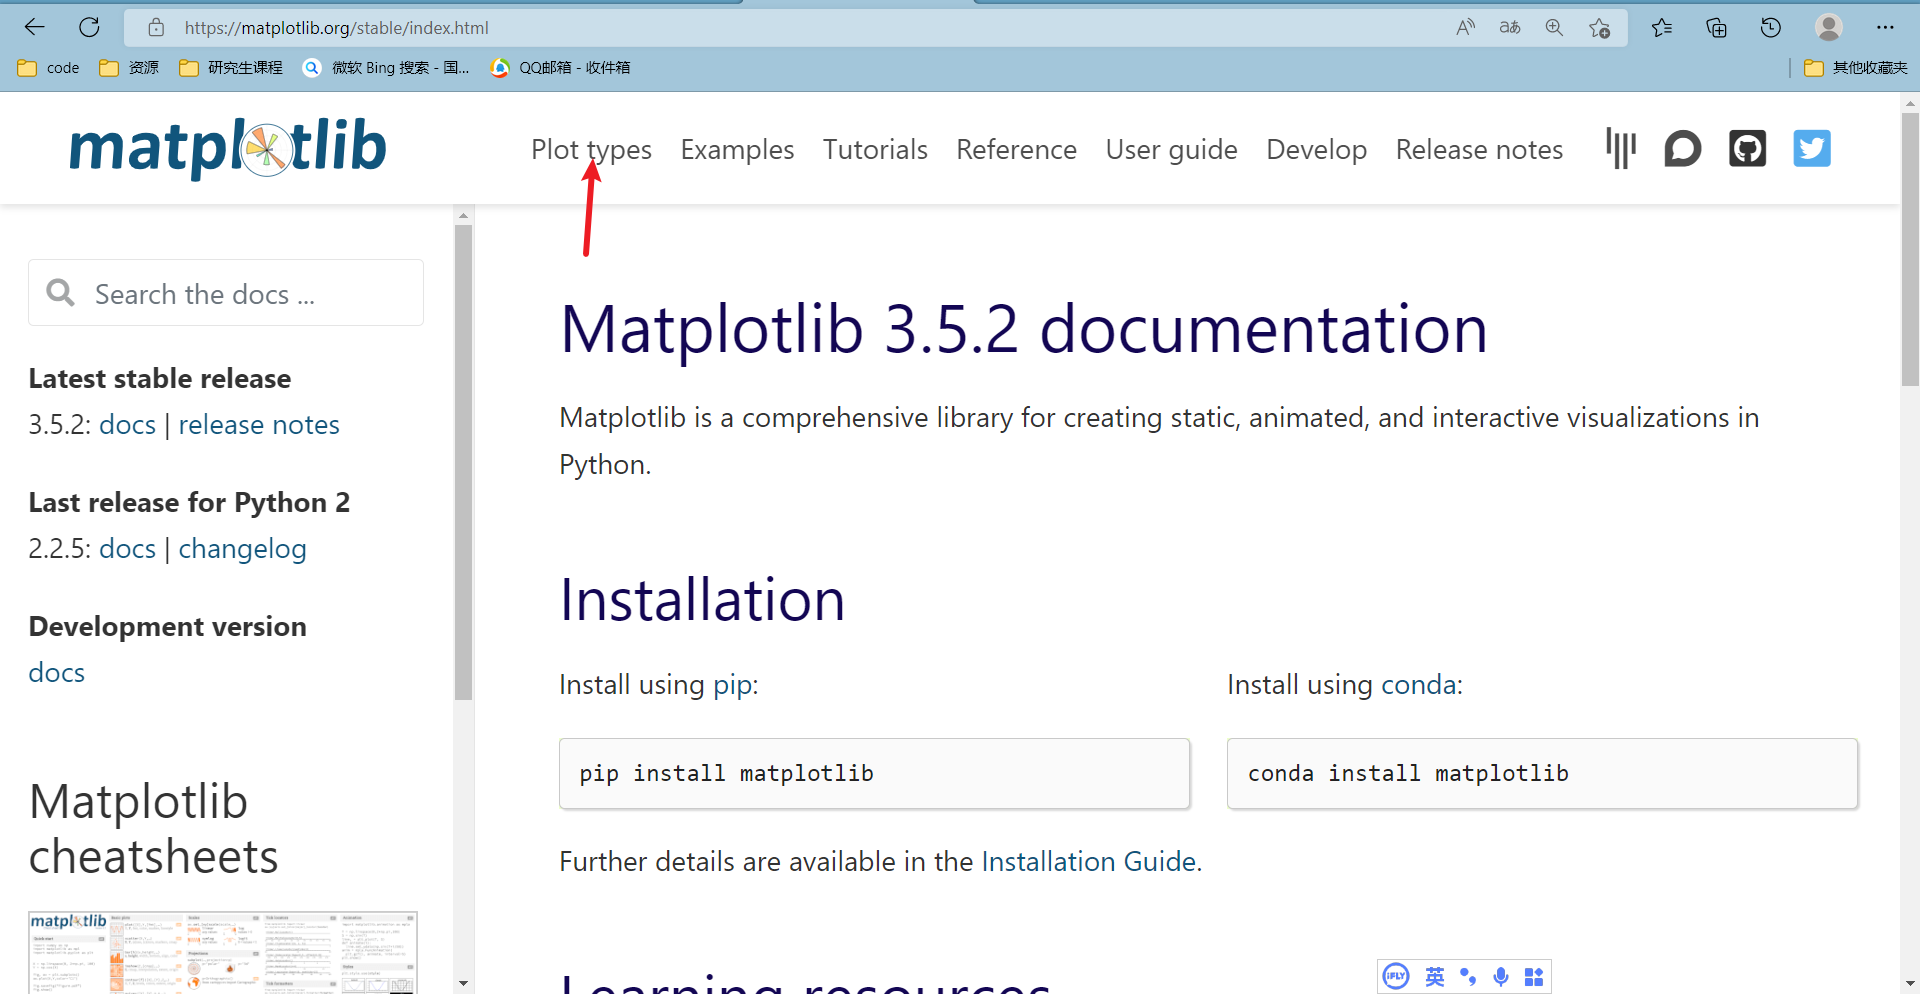Click the cheatsheets thumbnail image
Viewport: 1920px width, 994px height.
click(223, 952)
